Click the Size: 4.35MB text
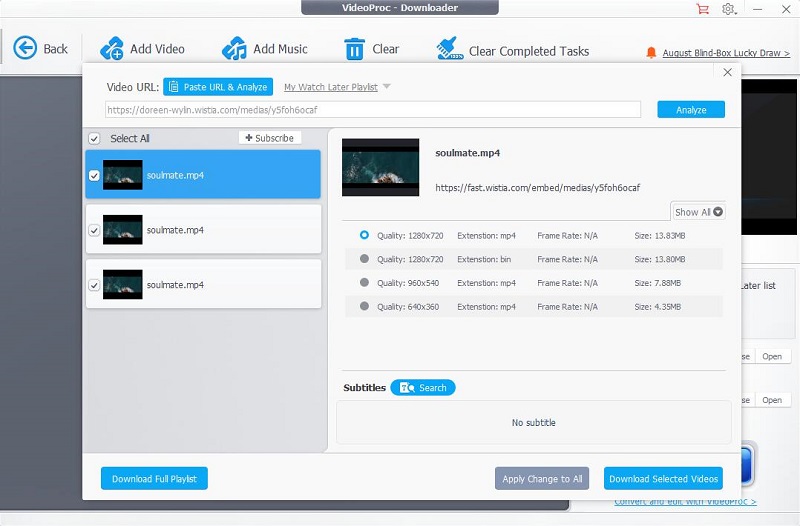This screenshot has height=526, width=800. point(658,307)
